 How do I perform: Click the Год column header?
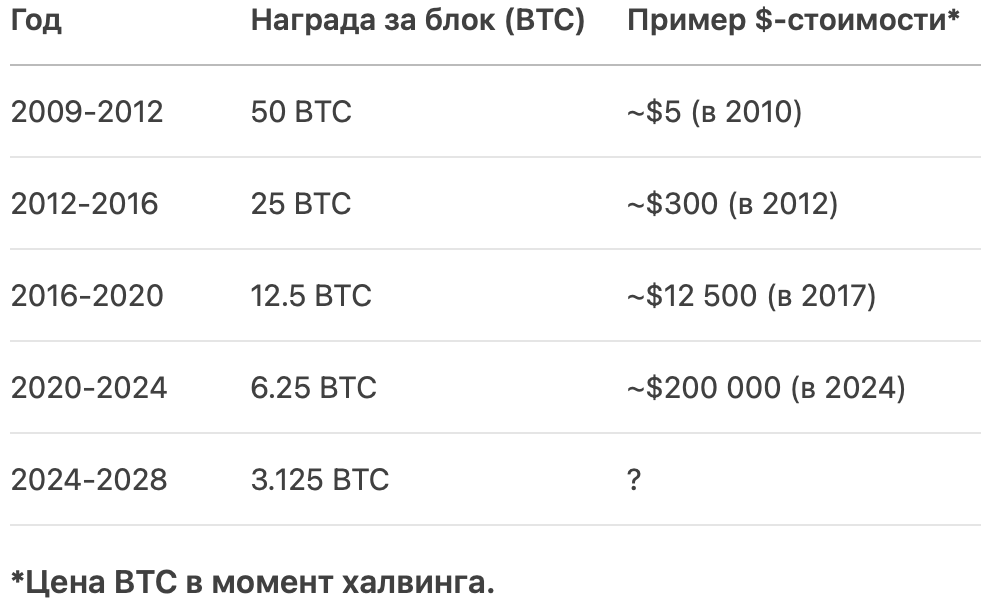36,20
